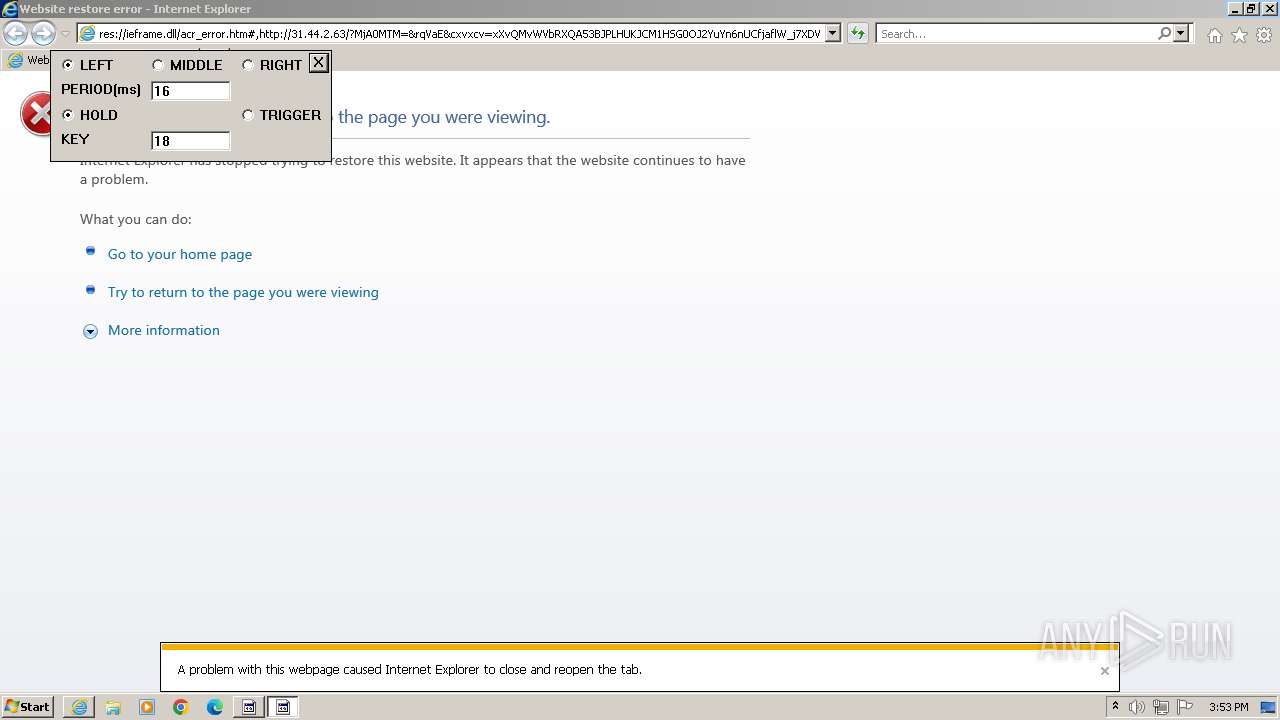The width and height of the screenshot is (1280, 720).
Task: Click the IE logo in the title bar
Action: pos(10,9)
